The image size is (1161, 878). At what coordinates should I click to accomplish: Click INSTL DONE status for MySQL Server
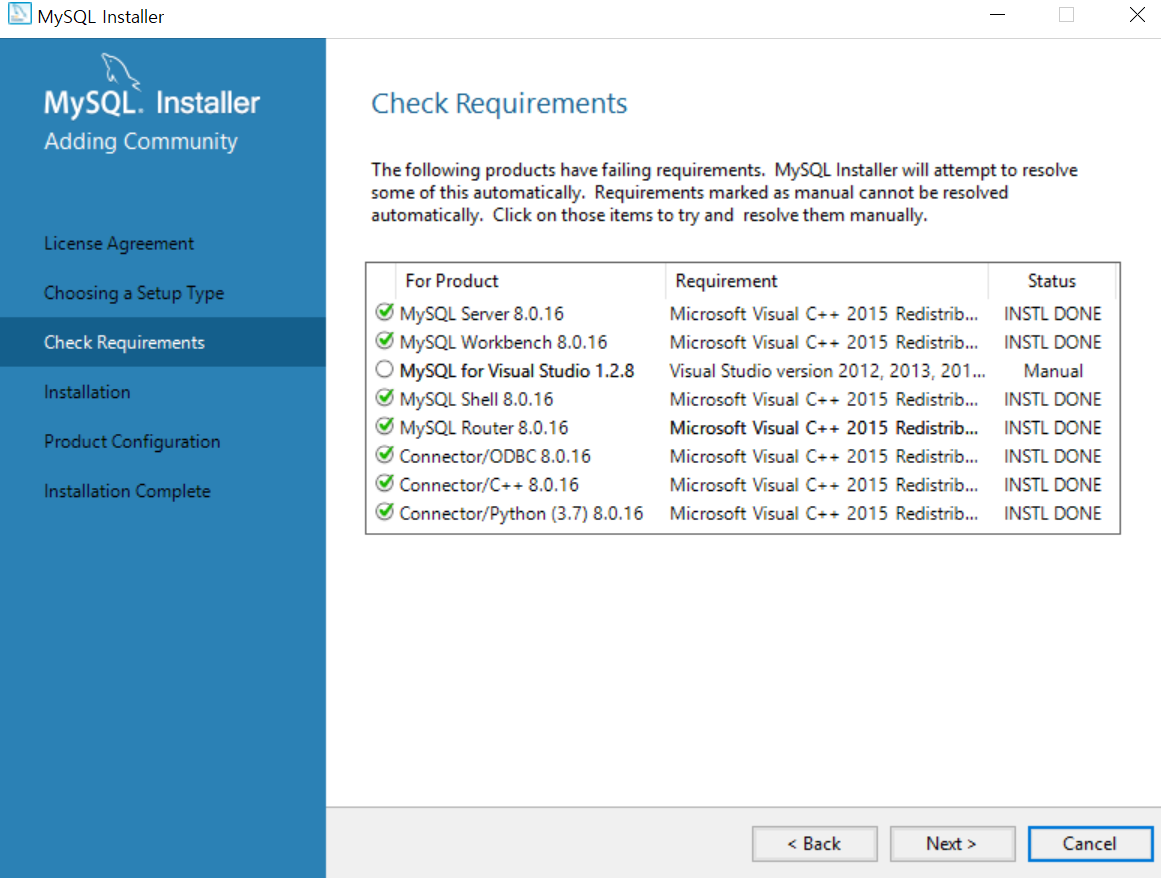point(1052,314)
